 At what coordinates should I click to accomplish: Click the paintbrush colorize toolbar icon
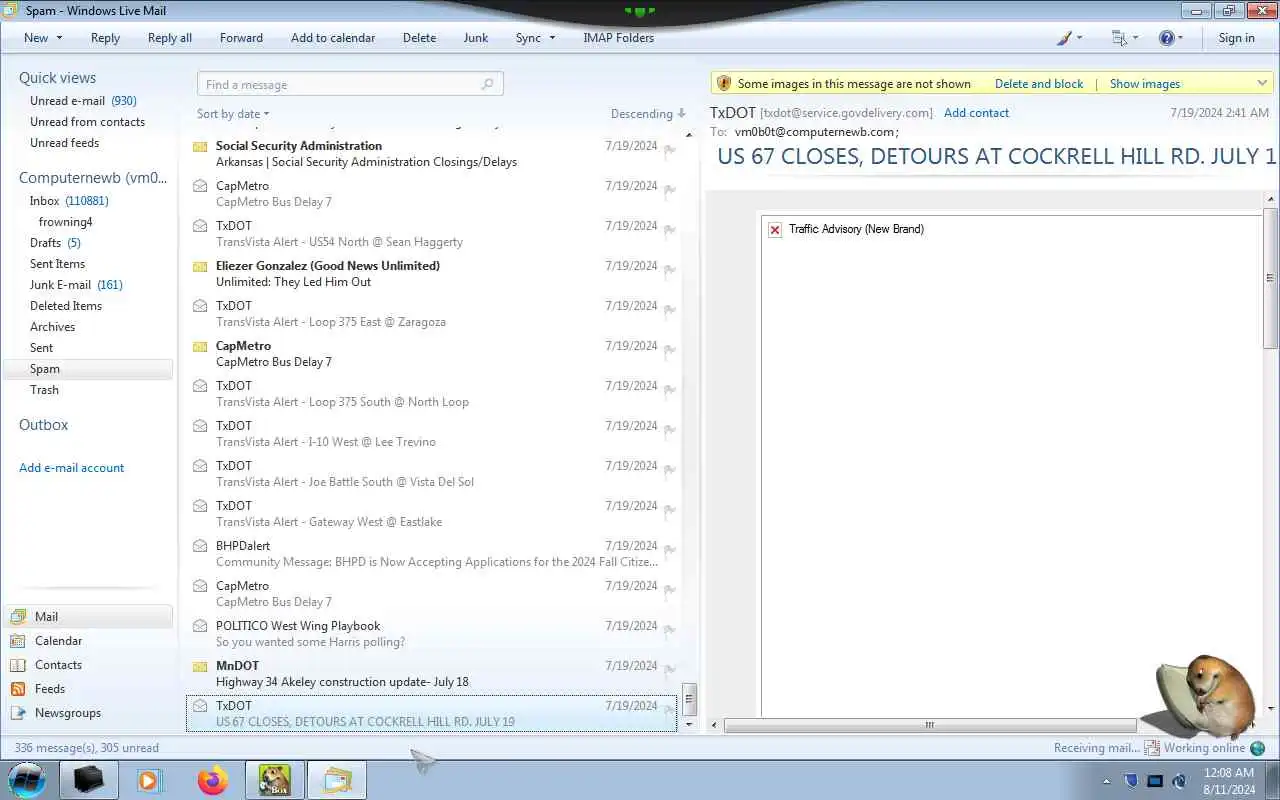coord(1064,38)
